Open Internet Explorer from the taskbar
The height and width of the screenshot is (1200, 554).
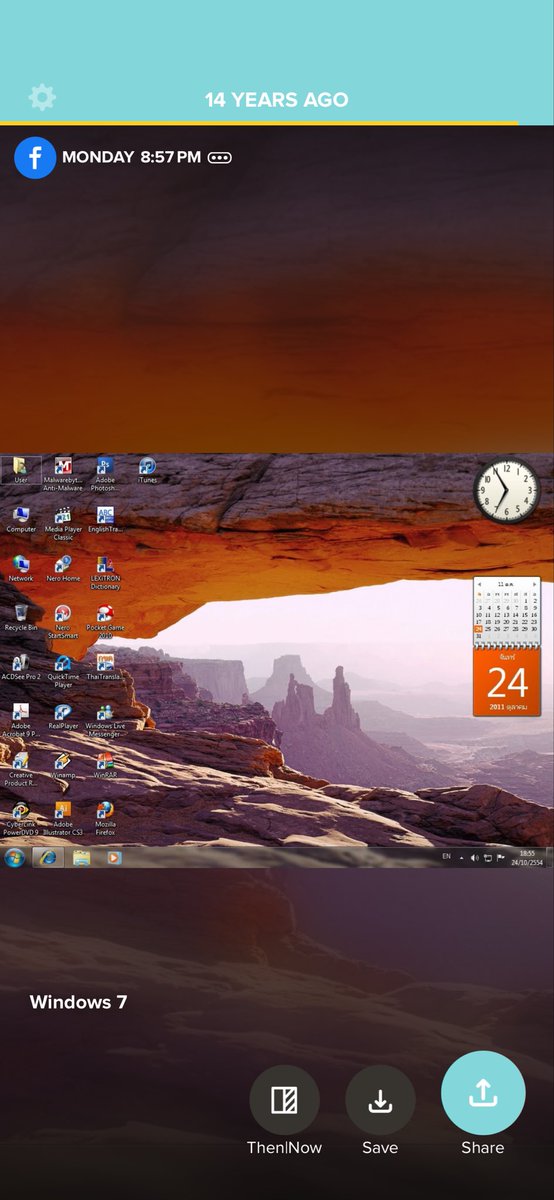point(46,858)
